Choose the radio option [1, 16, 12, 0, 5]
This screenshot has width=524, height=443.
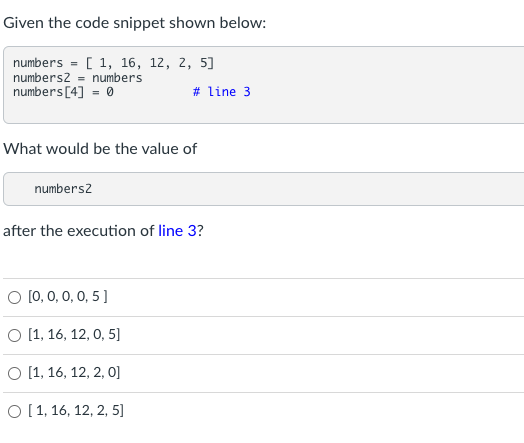point(14,335)
